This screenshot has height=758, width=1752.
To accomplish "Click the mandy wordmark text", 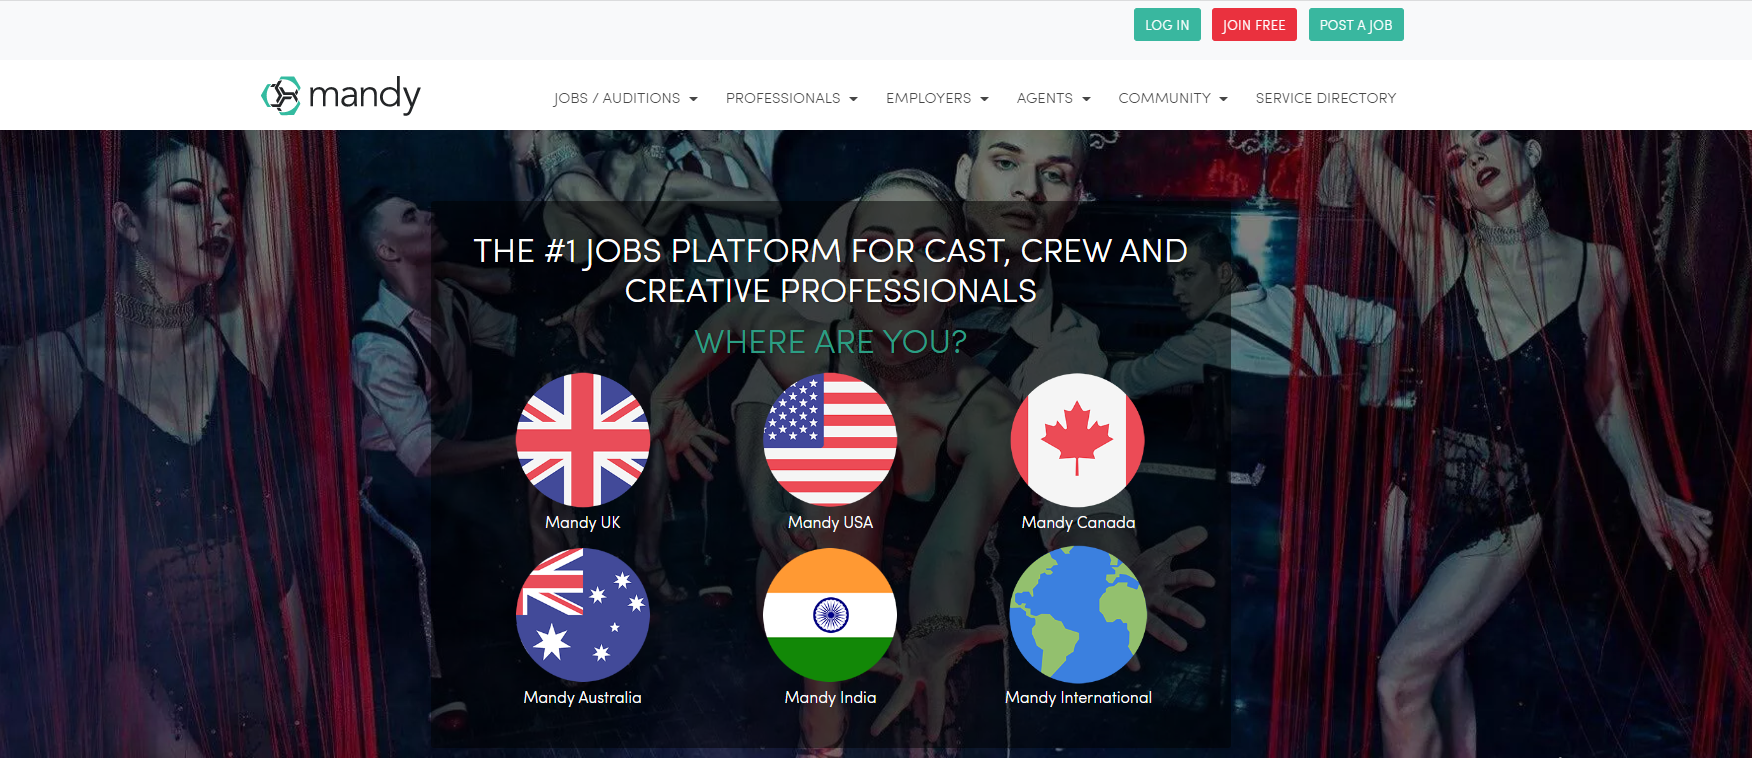I will pyautogui.click(x=364, y=96).
